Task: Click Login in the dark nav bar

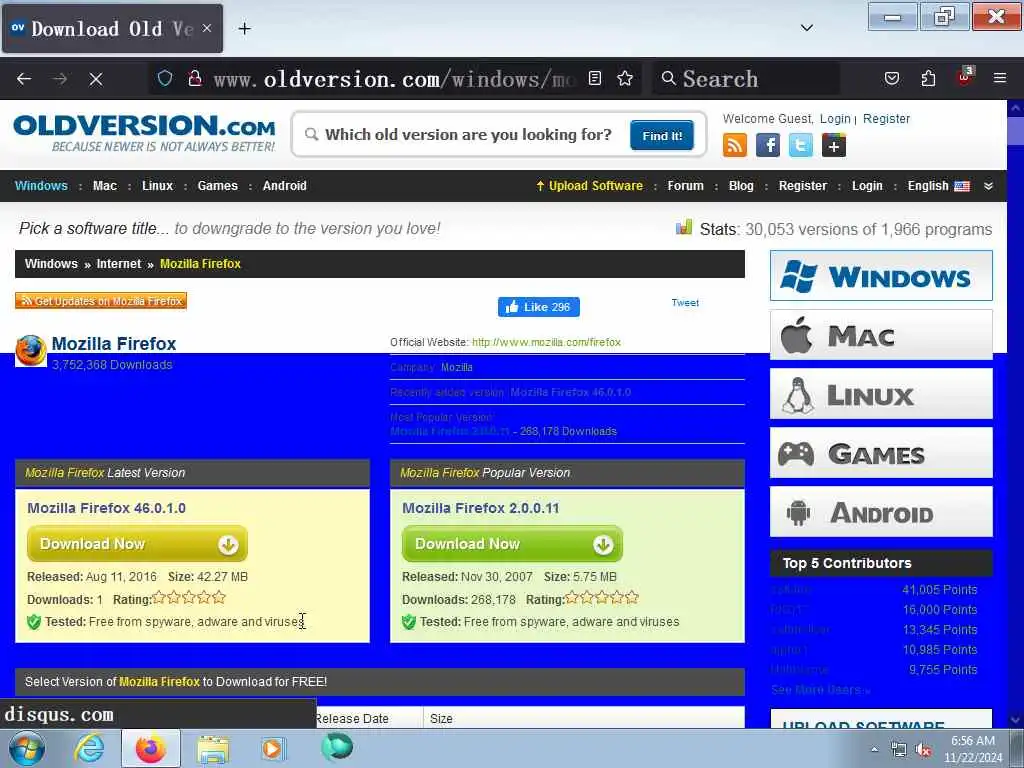Action: click(x=867, y=185)
